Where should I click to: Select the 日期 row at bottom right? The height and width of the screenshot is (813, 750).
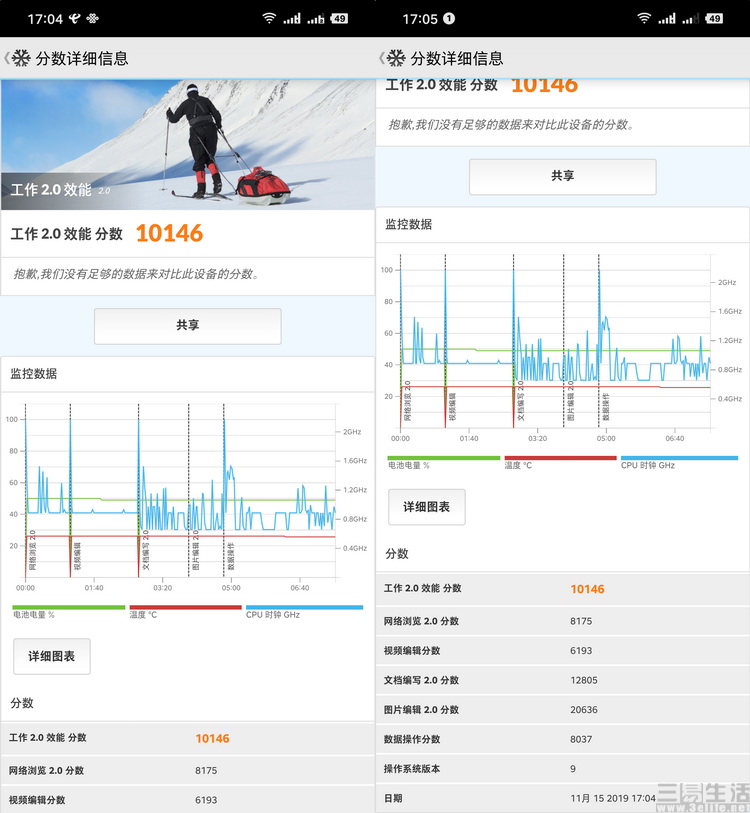563,798
